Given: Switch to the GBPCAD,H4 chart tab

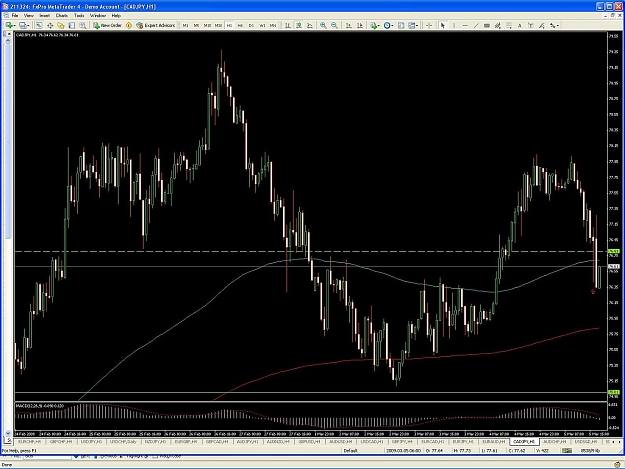Looking at the screenshot, I should pos(217,442).
